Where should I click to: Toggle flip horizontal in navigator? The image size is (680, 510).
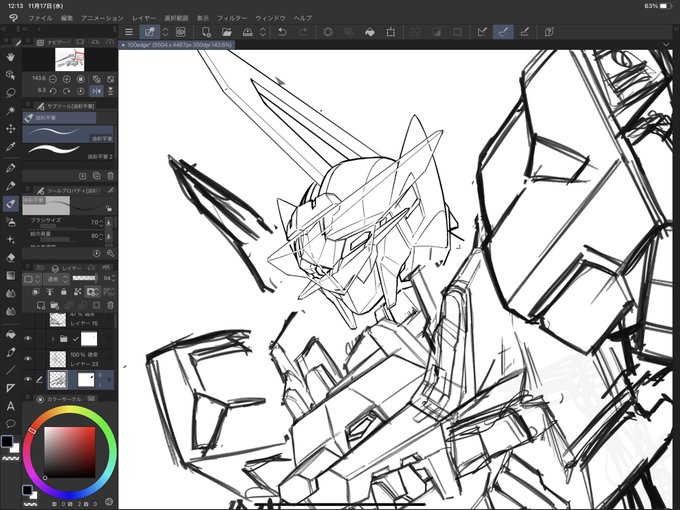coord(96,91)
